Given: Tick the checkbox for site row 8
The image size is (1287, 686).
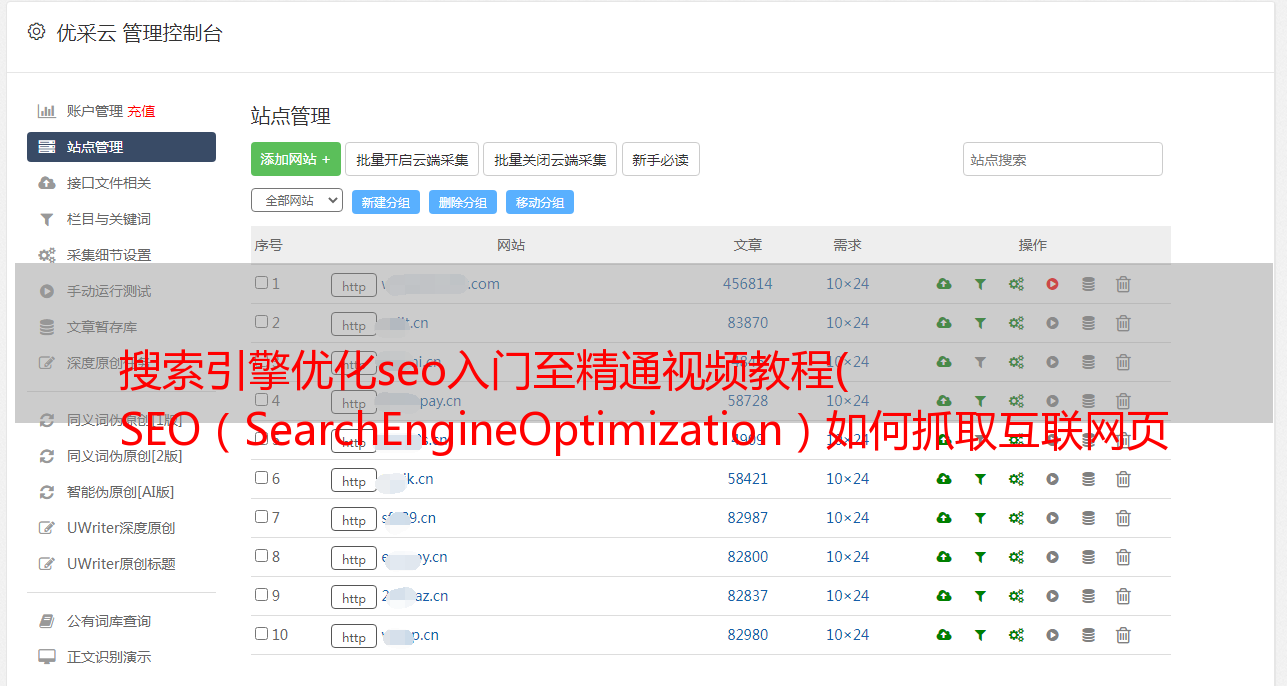Looking at the screenshot, I should click(x=261, y=556).
